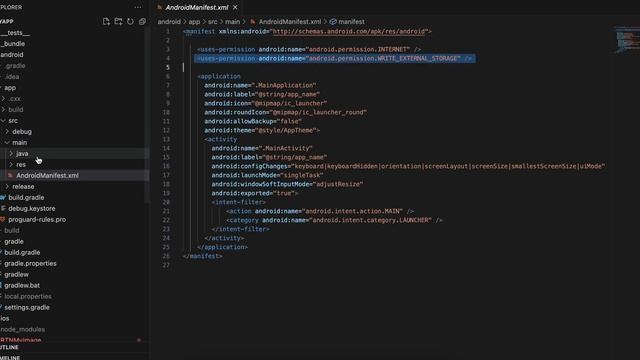Click the schemas.android.com URL on line 1
This screenshot has width=640, height=360.
pos(349,31)
